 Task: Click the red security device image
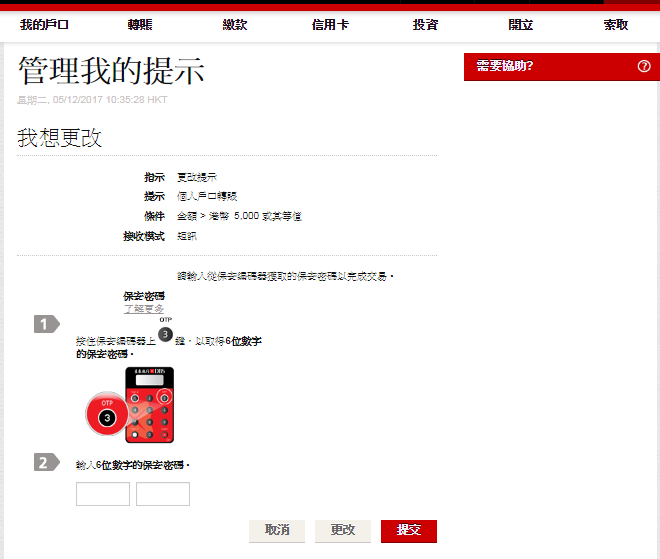click(149, 406)
